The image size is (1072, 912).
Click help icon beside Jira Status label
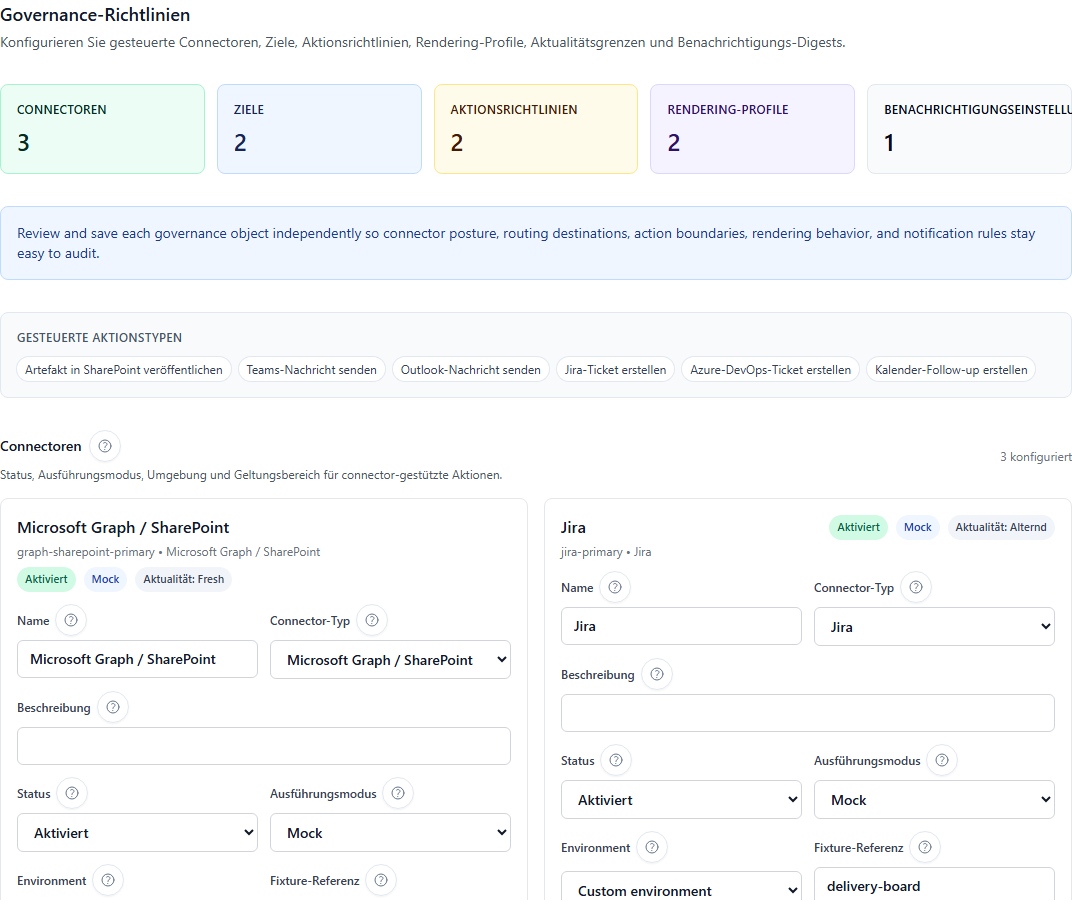(x=616, y=761)
